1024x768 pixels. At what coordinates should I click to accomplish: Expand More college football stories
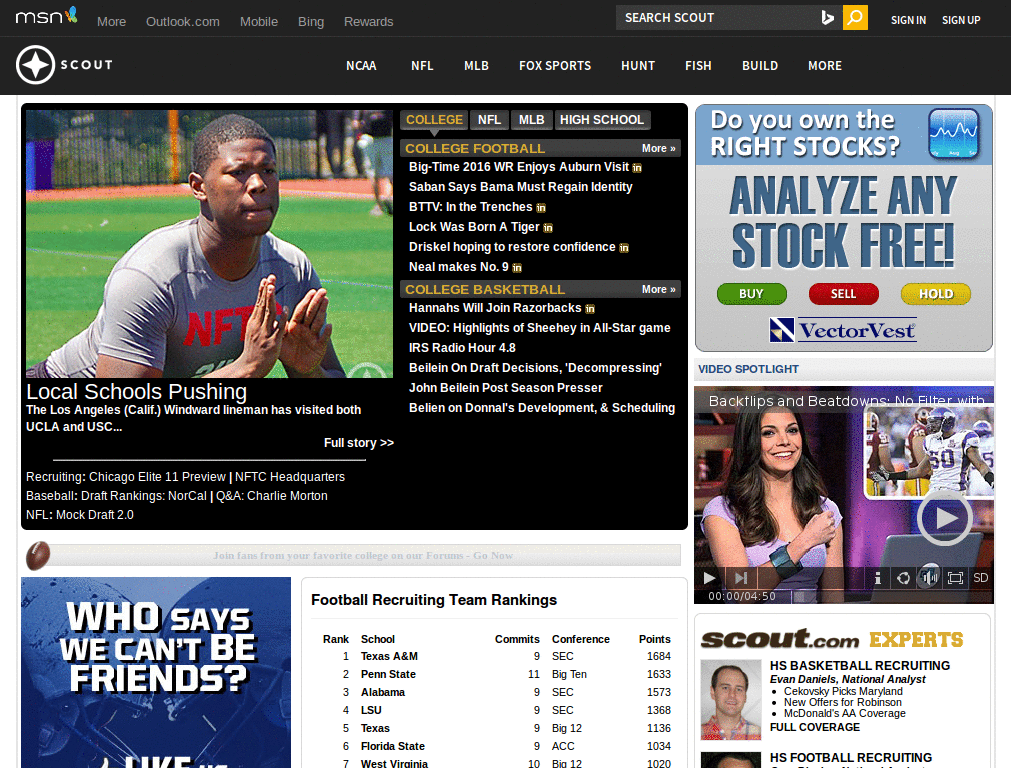(x=658, y=148)
